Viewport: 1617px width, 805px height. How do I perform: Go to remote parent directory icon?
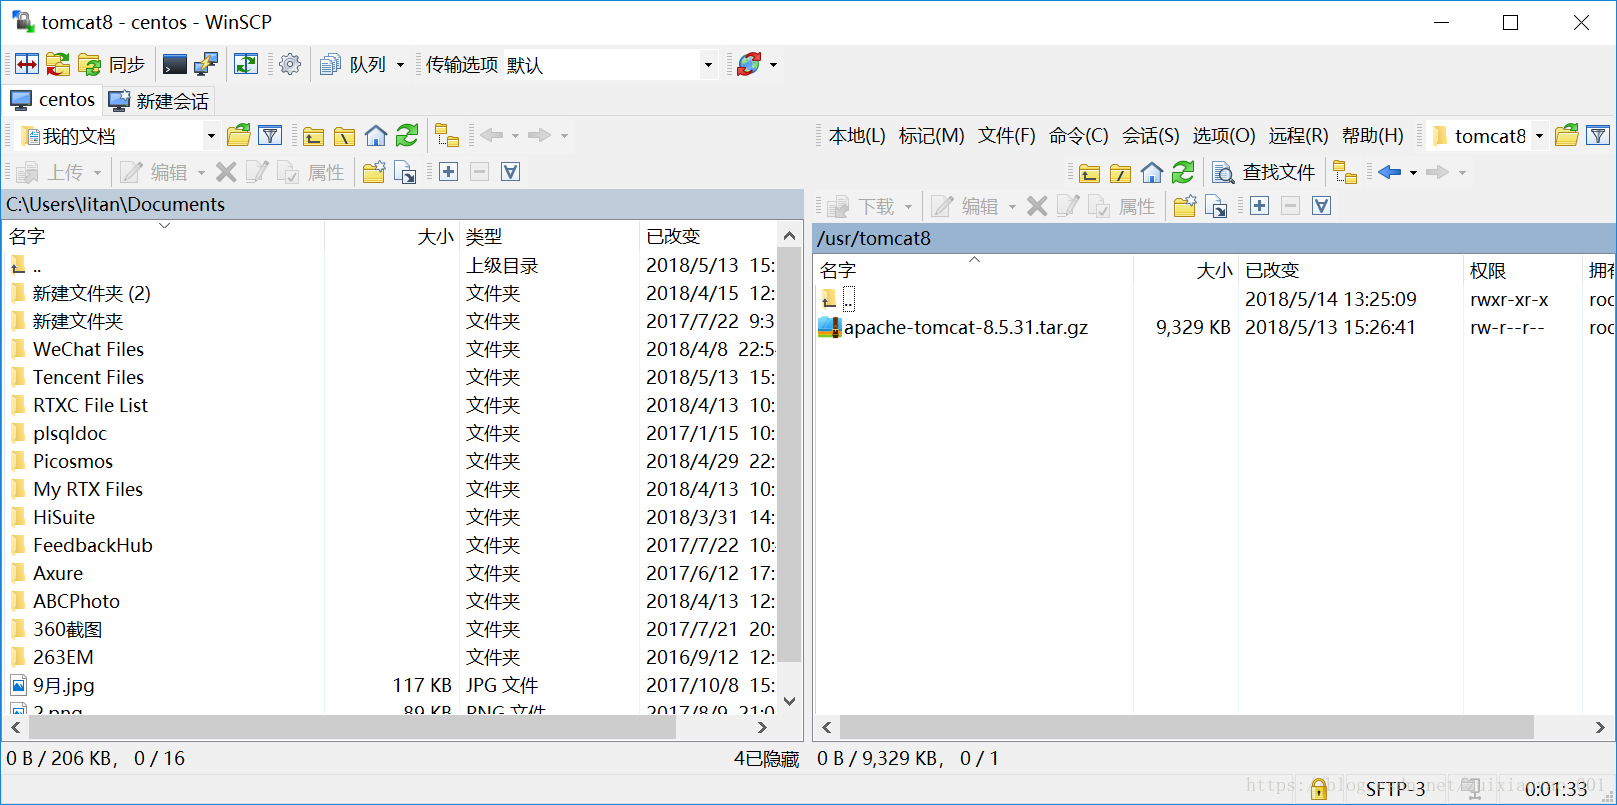coord(1089,172)
